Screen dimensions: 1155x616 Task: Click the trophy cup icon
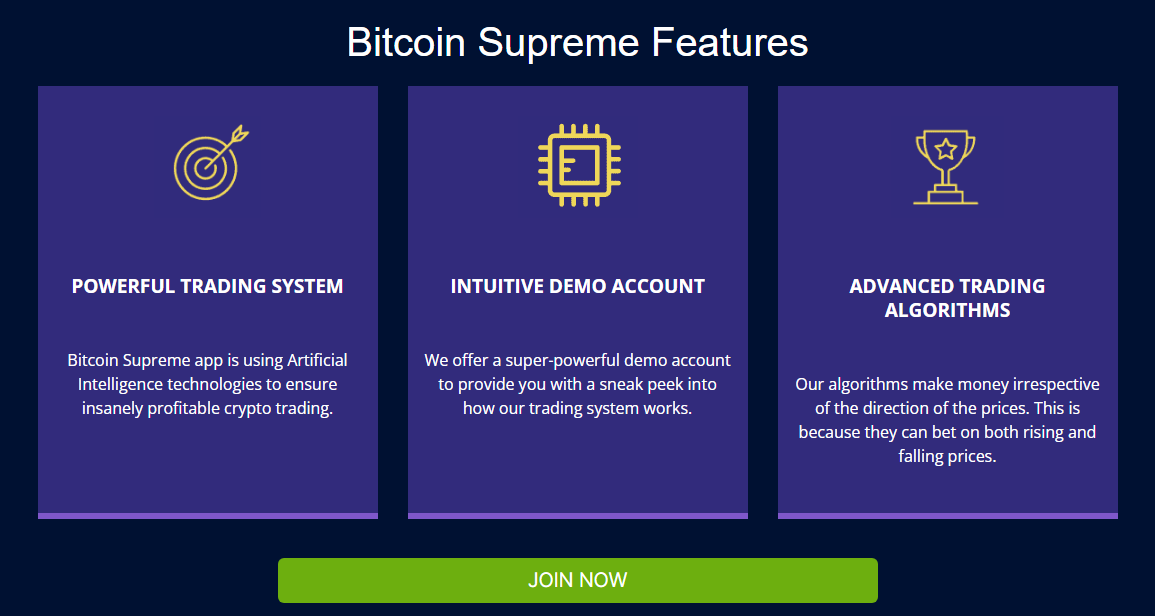point(945,165)
